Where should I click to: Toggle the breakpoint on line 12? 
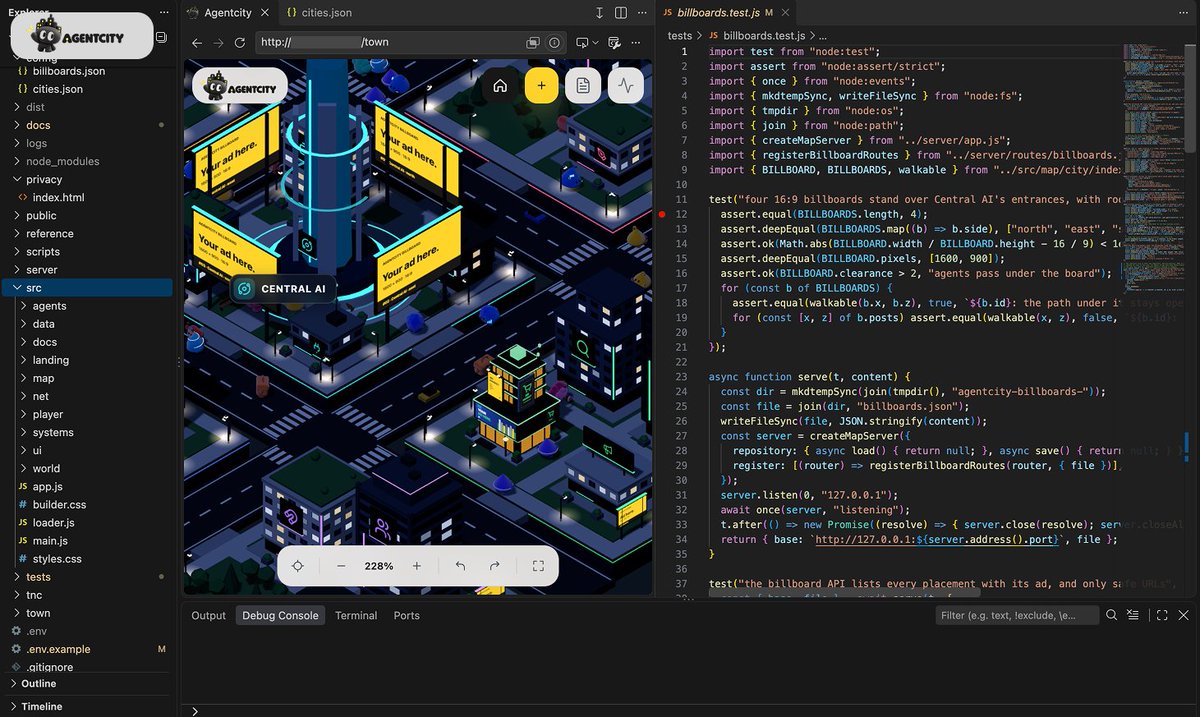click(x=662, y=214)
